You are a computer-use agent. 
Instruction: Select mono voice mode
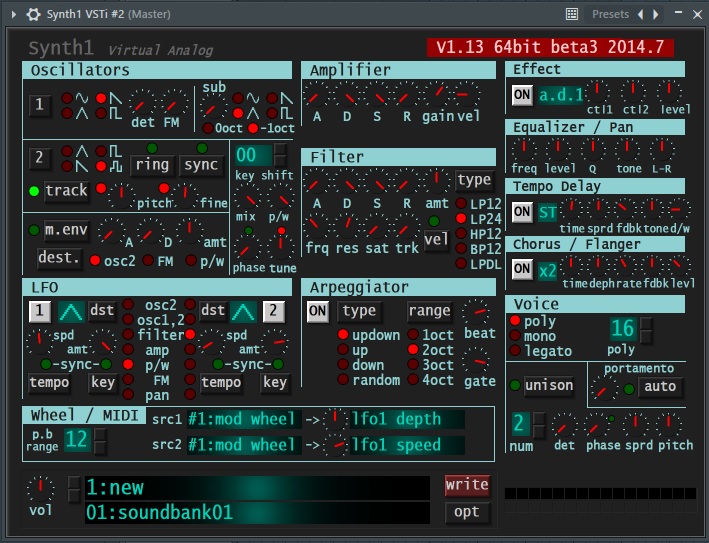515,335
